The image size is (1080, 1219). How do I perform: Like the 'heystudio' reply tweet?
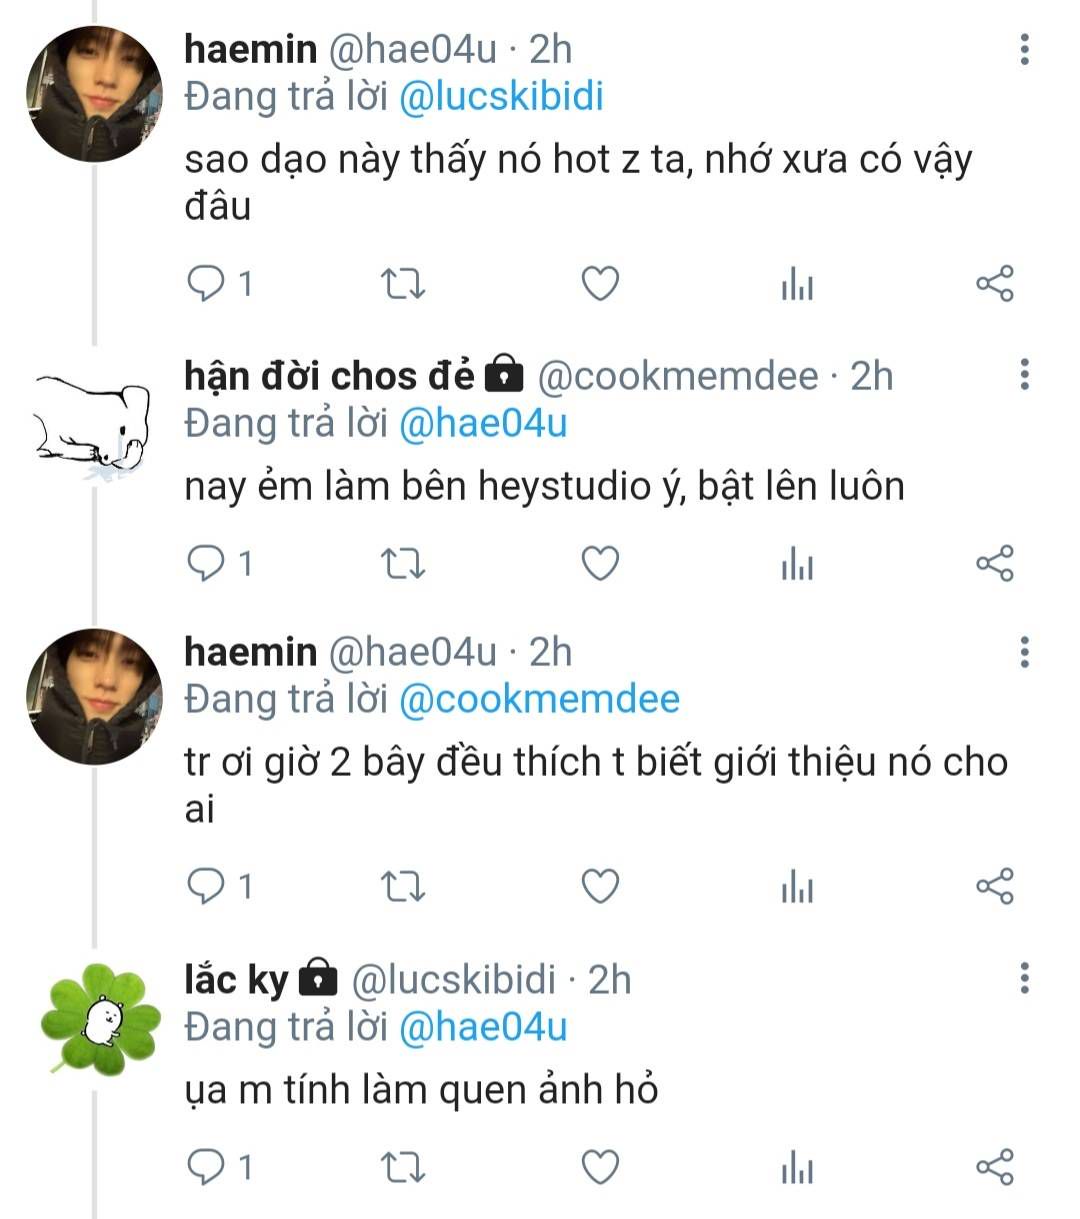click(x=600, y=564)
